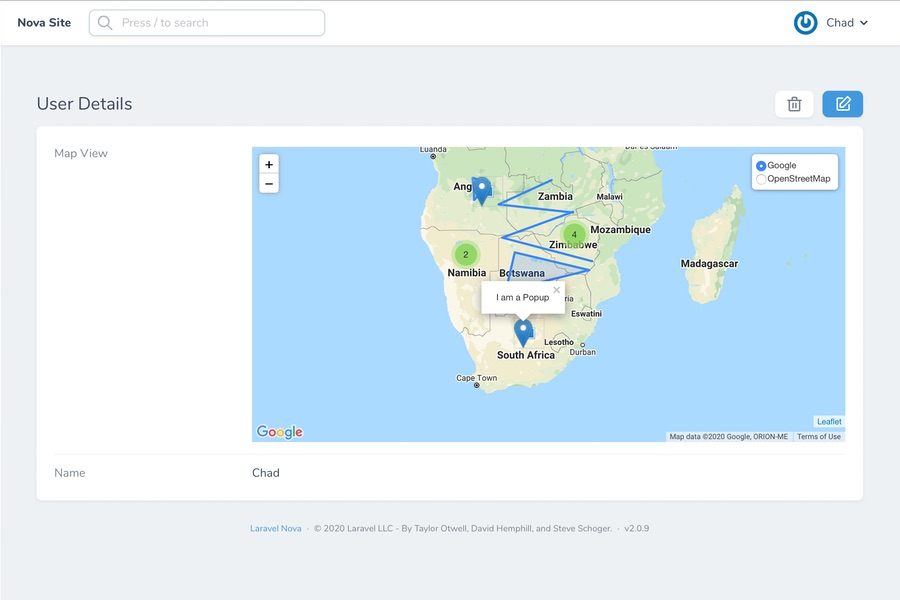
Task: Open the map Terms of Use link
Action: (818, 436)
